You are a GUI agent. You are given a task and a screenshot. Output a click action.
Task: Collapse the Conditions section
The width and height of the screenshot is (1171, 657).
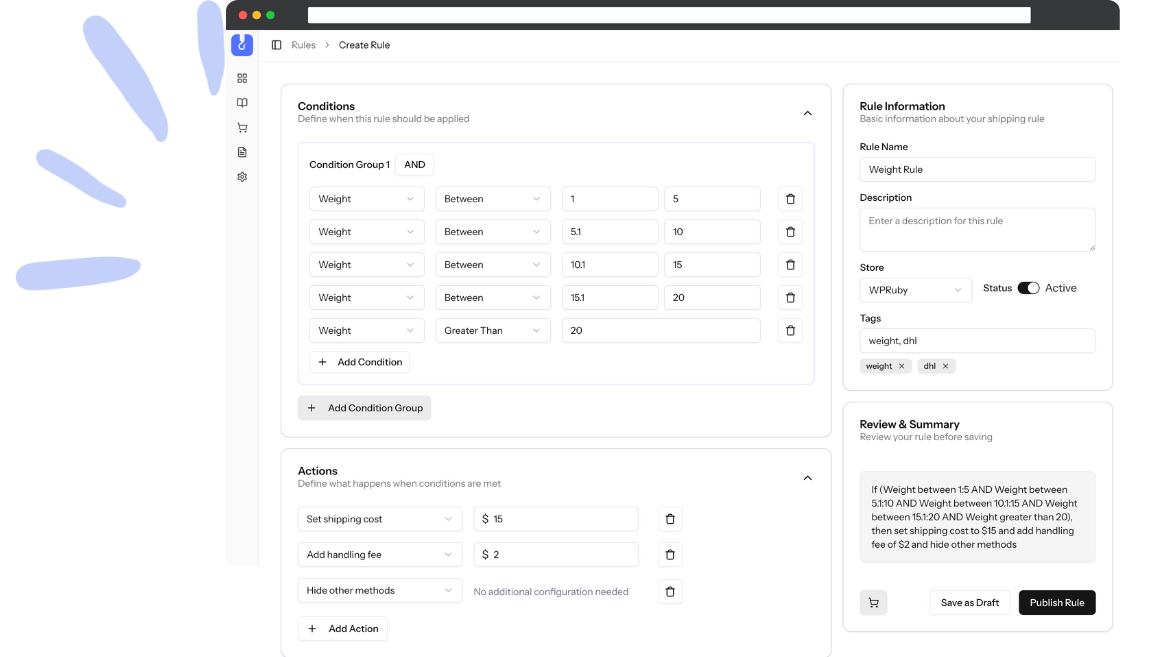pos(807,113)
